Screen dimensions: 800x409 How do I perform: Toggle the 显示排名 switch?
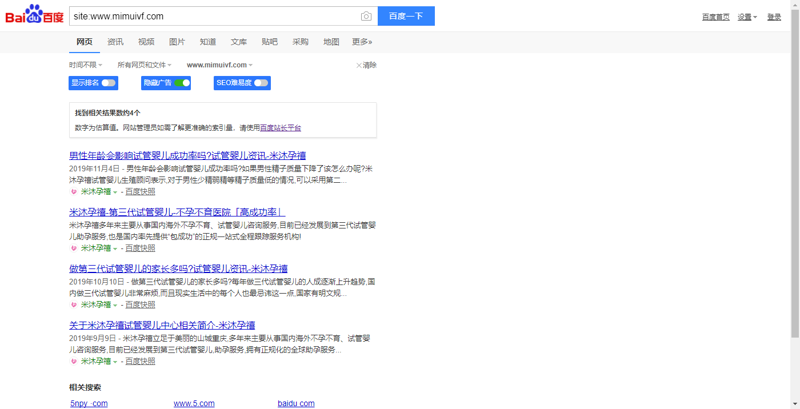pyautogui.click(x=108, y=83)
